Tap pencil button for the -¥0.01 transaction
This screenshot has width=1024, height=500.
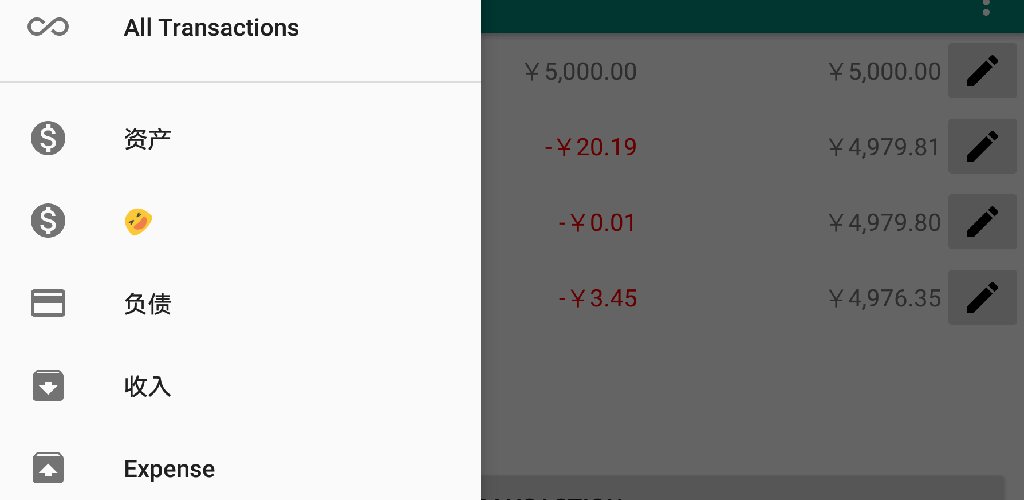click(x=982, y=222)
